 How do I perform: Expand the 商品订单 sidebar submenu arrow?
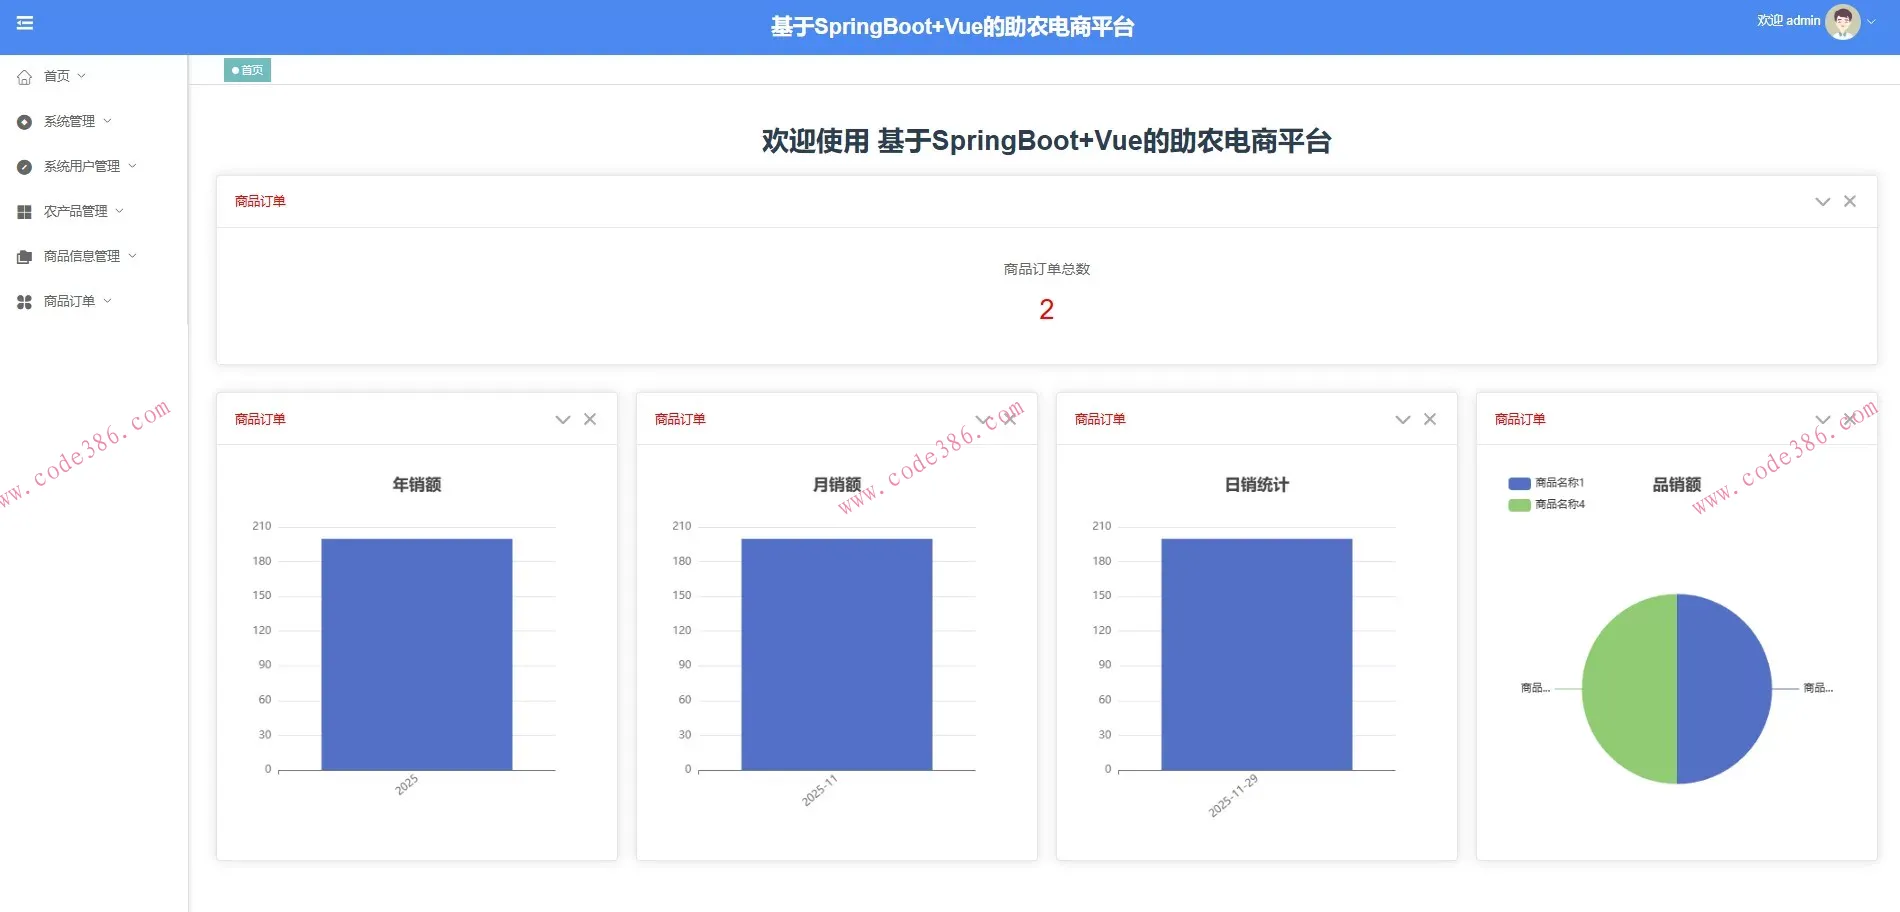pos(107,301)
